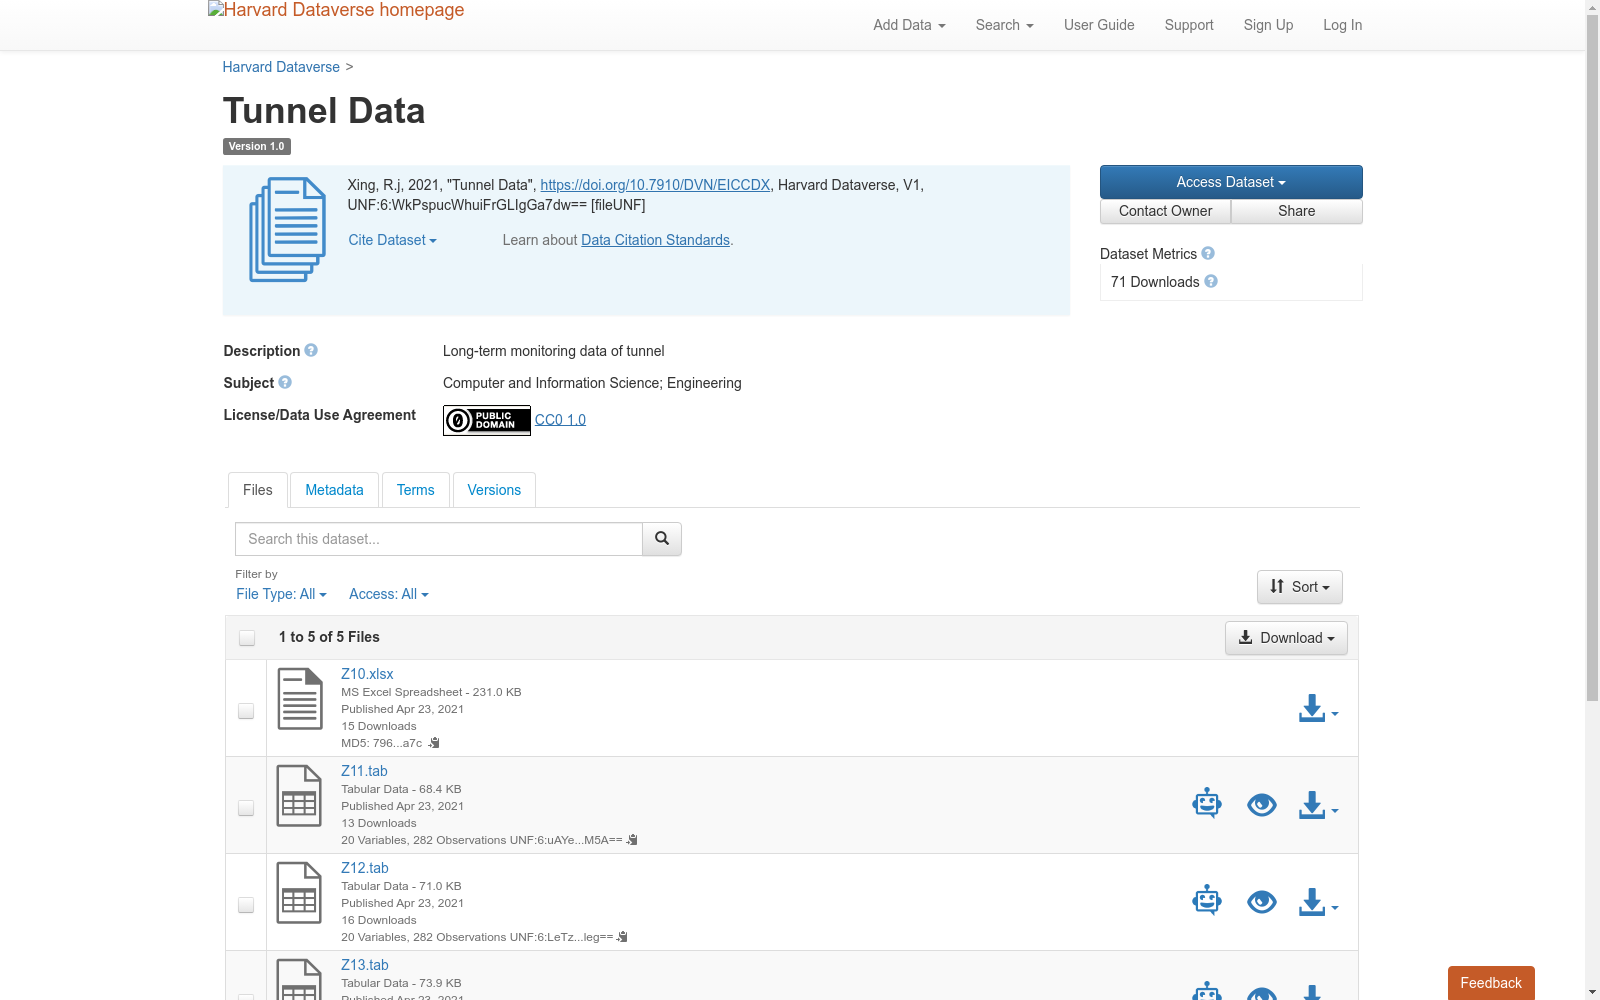
Task: Go to the Log In page
Action: tap(1343, 25)
